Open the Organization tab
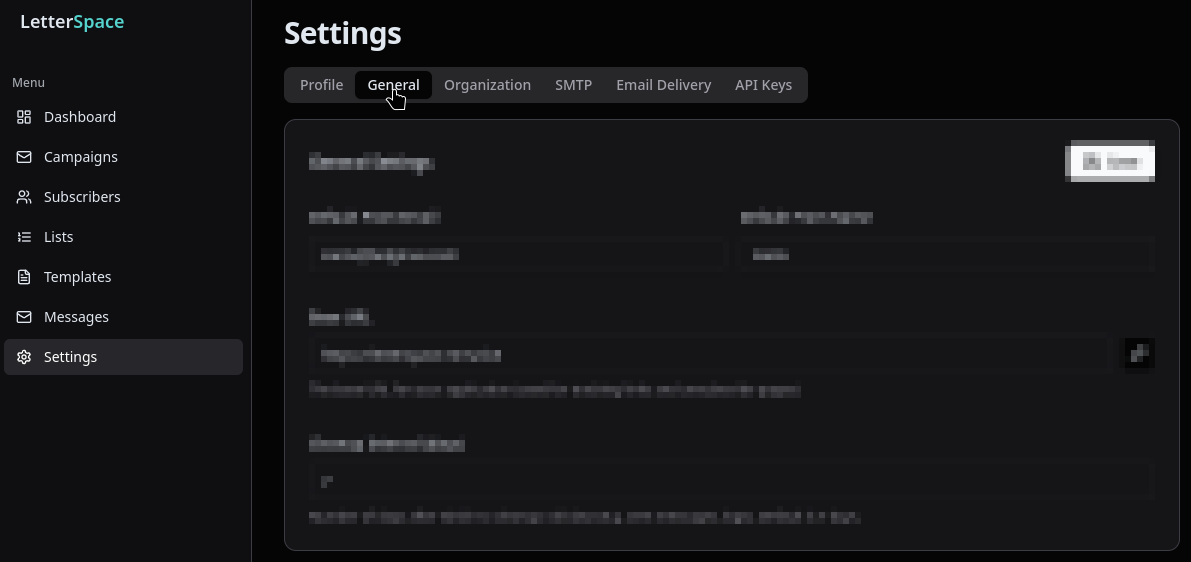 tap(487, 85)
